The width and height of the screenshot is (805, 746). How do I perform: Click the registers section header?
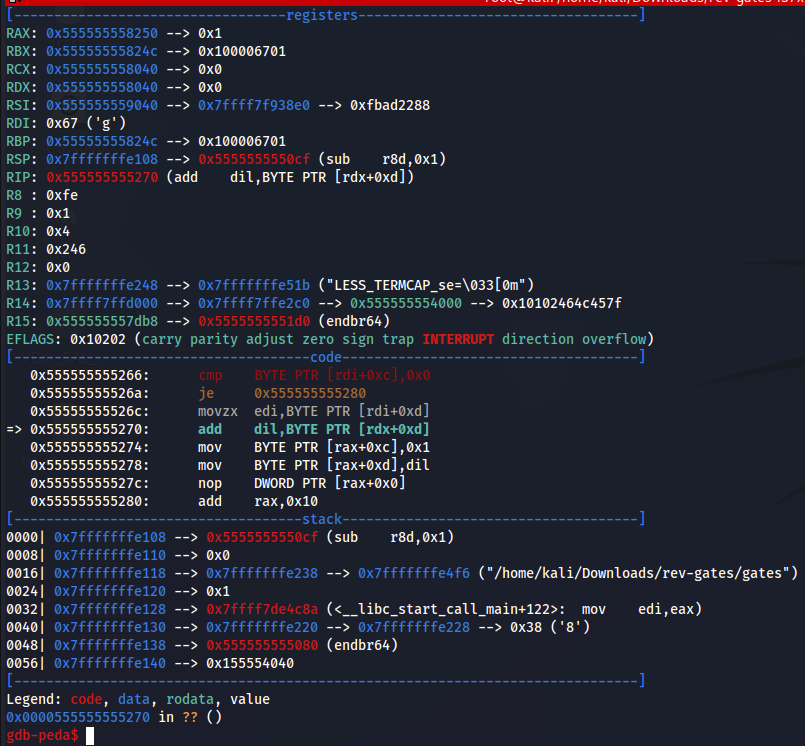321,15
